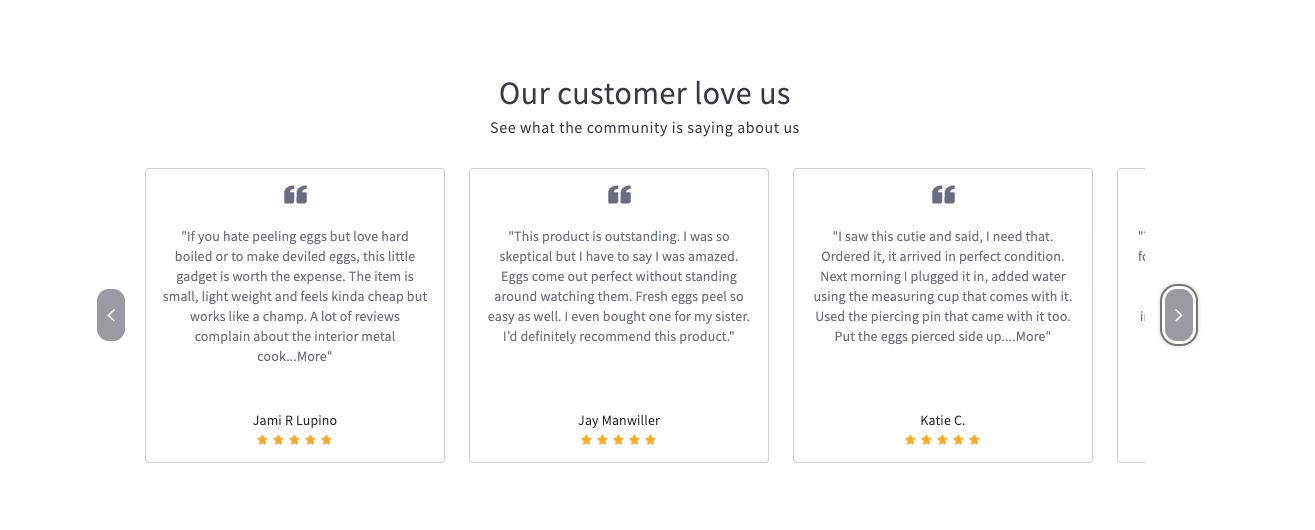
Task: Click quote icon on Jami's review card
Action: point(295,195)
